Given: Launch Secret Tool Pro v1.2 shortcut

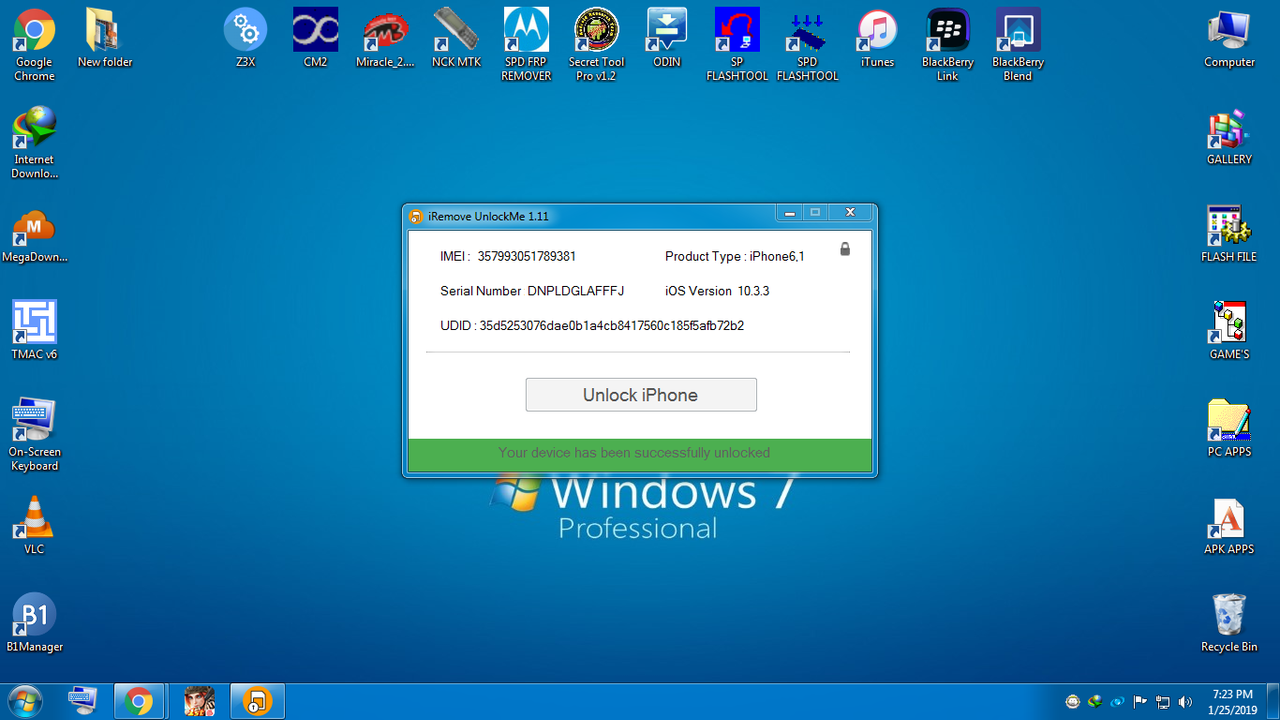Looking at the screenshot, I should tap(596, 45).
